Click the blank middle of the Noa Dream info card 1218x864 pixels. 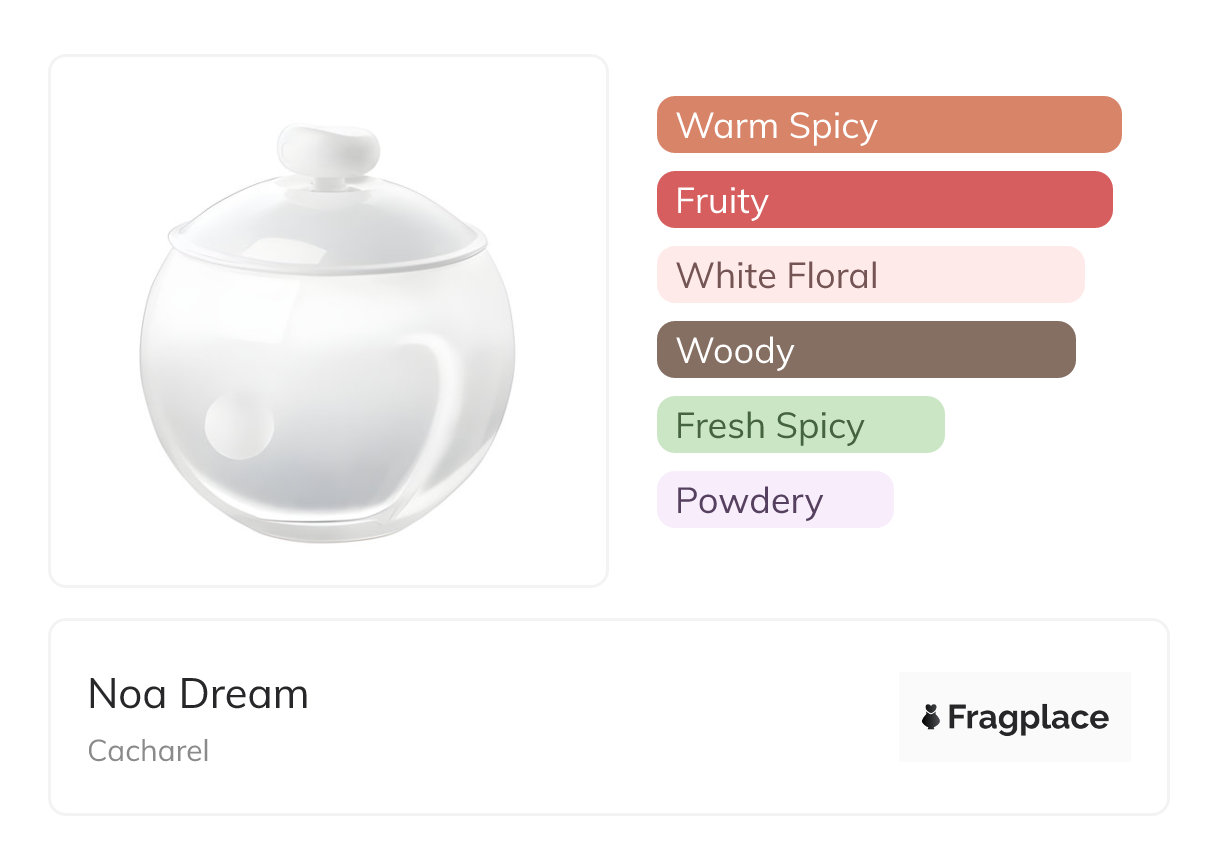600,717
